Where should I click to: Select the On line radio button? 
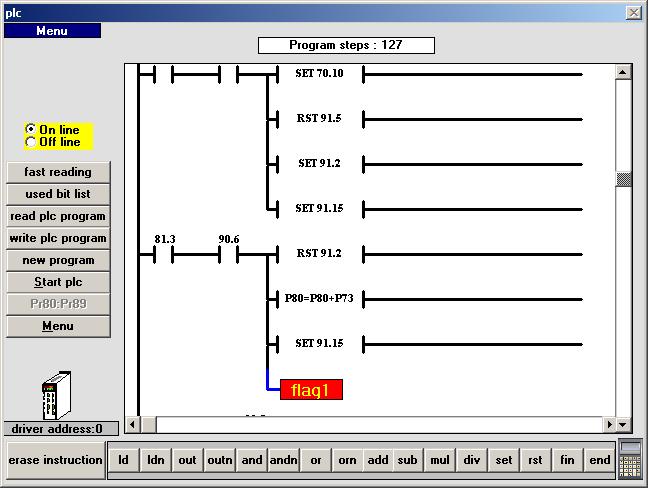tap(31, 129)
